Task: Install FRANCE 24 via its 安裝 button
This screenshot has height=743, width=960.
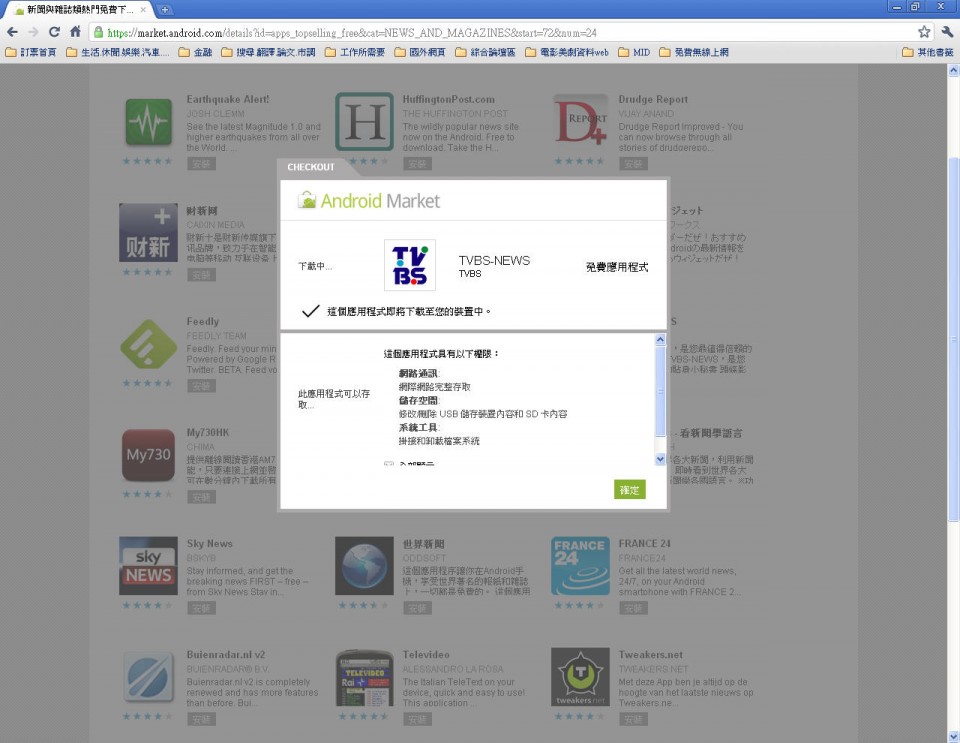Action: tap(633, 608)
